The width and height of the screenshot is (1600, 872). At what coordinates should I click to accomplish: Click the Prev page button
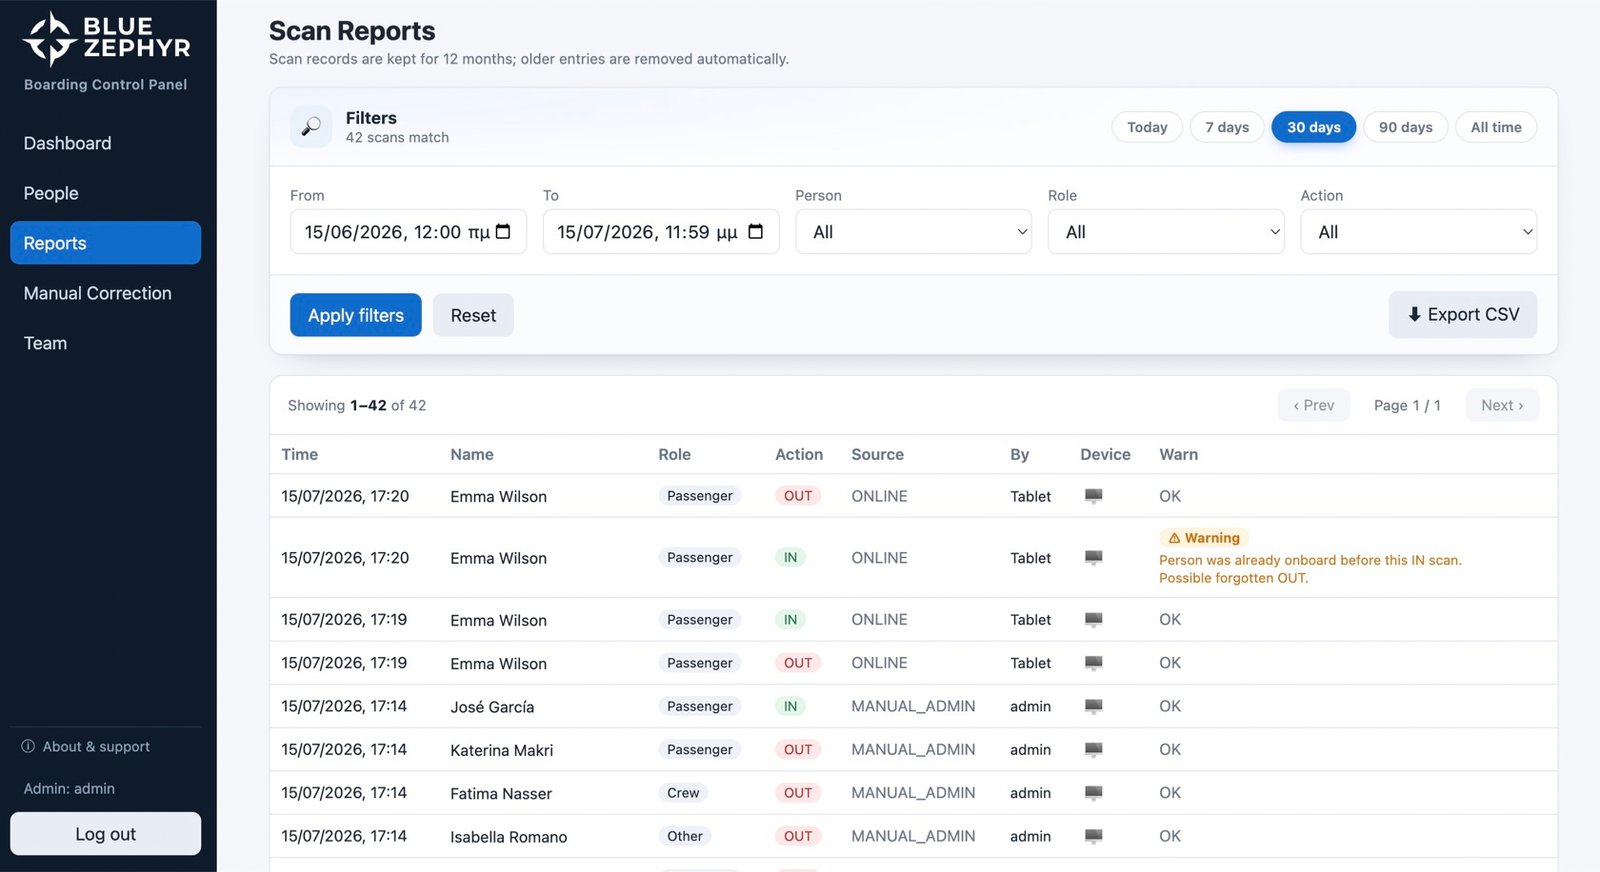(1314, 405)
